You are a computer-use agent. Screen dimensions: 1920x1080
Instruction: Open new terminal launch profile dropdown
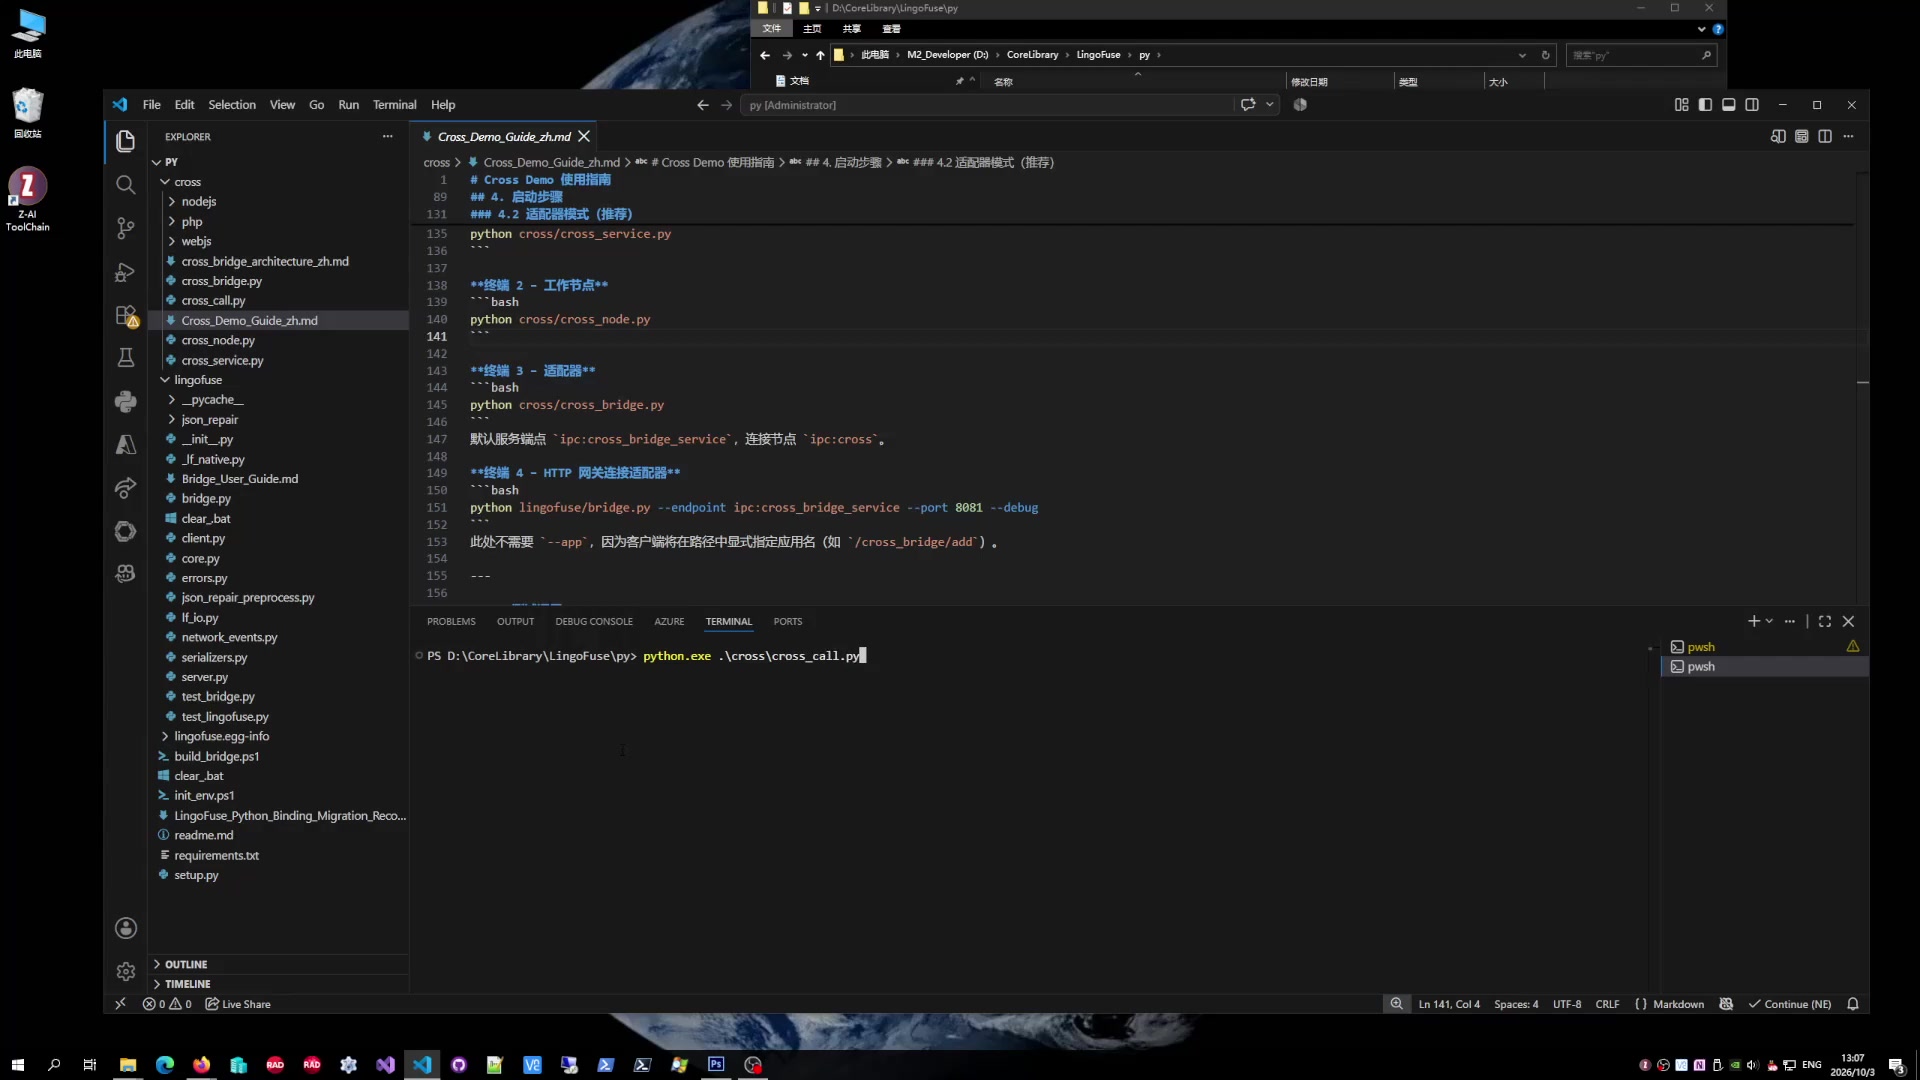click(1770, 621)
